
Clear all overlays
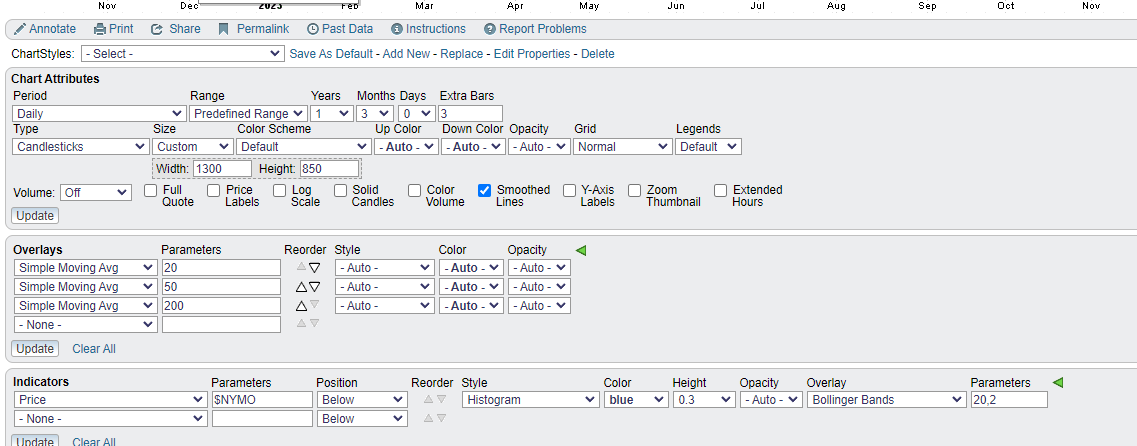[x=94, y=349]
